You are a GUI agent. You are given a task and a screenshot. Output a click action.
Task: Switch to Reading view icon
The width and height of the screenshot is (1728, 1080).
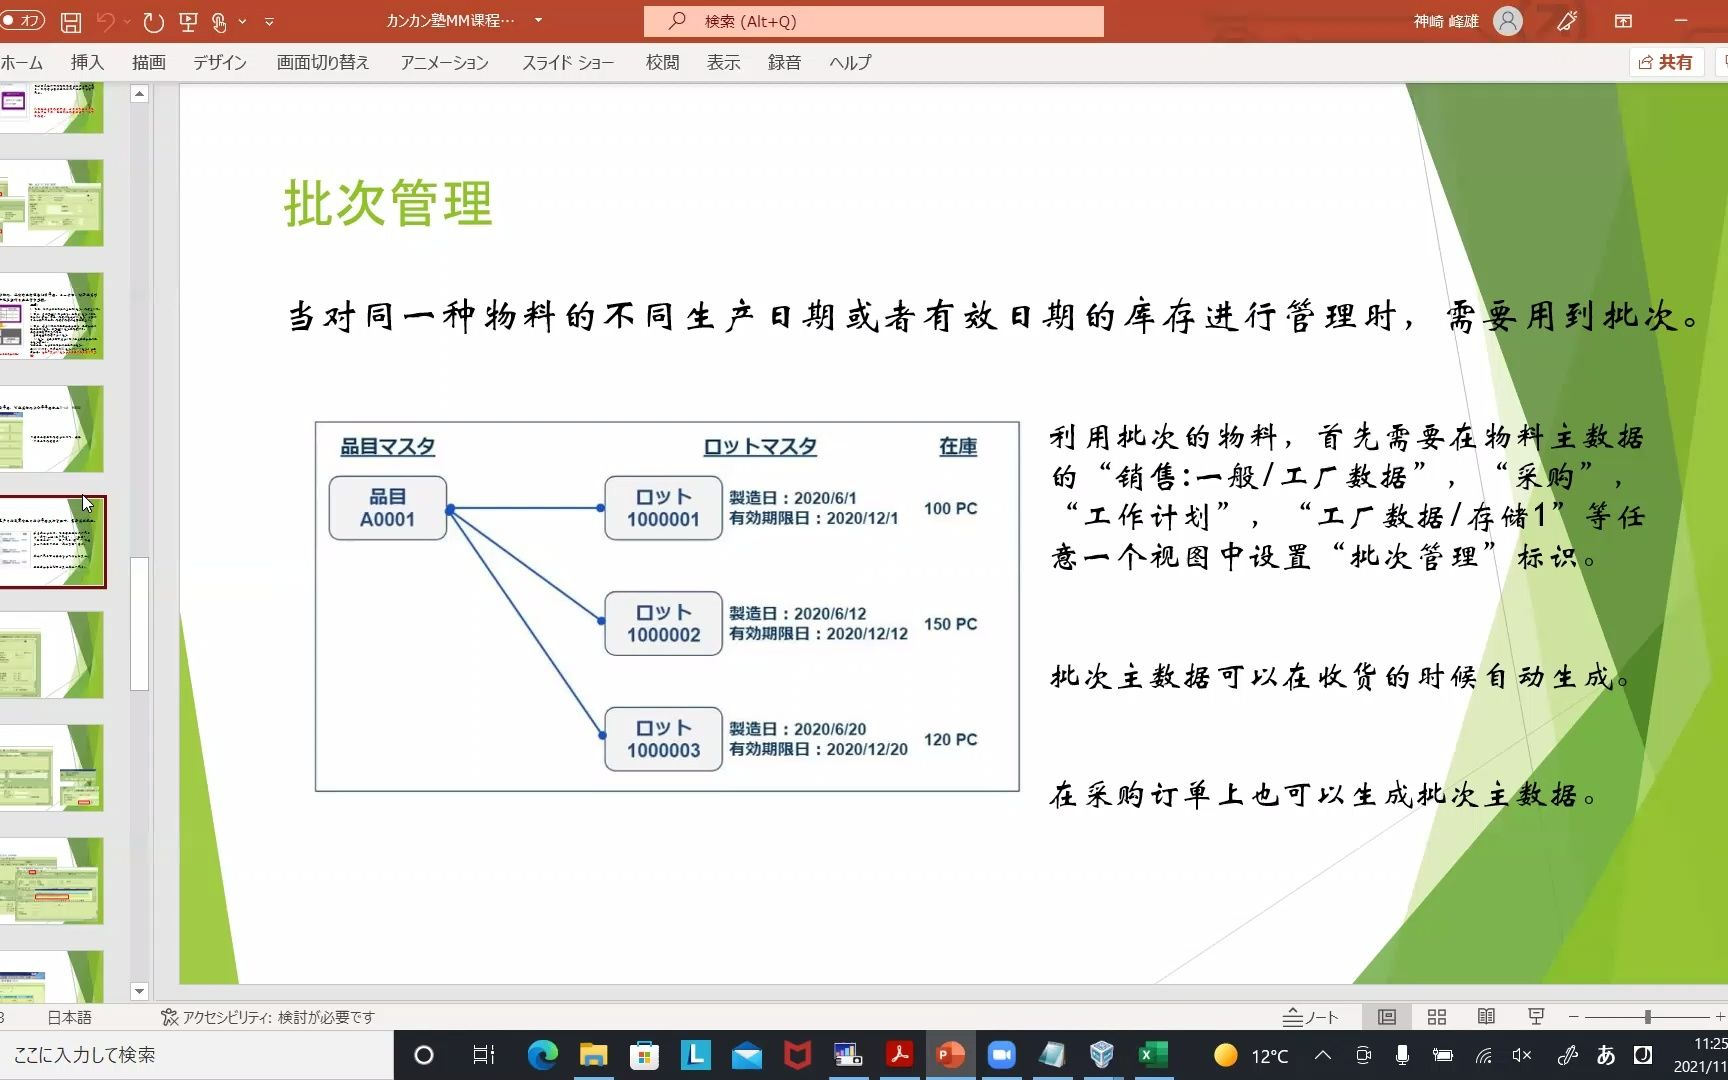click(1487, 1017)
